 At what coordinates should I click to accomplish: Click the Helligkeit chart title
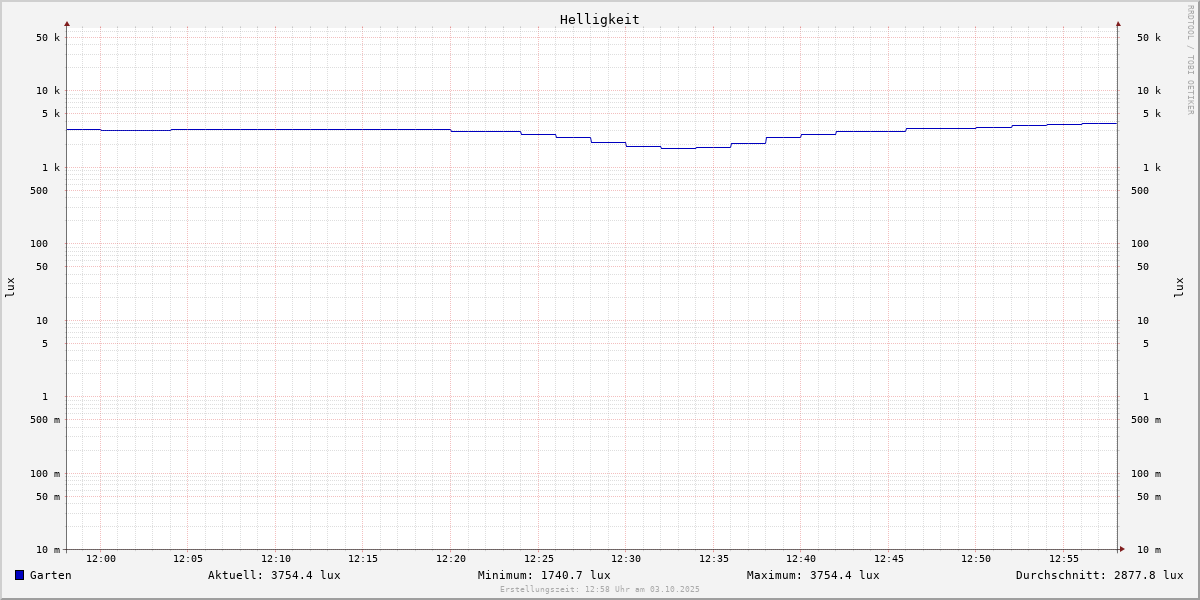pyautogui.click(x=599, y=19)
